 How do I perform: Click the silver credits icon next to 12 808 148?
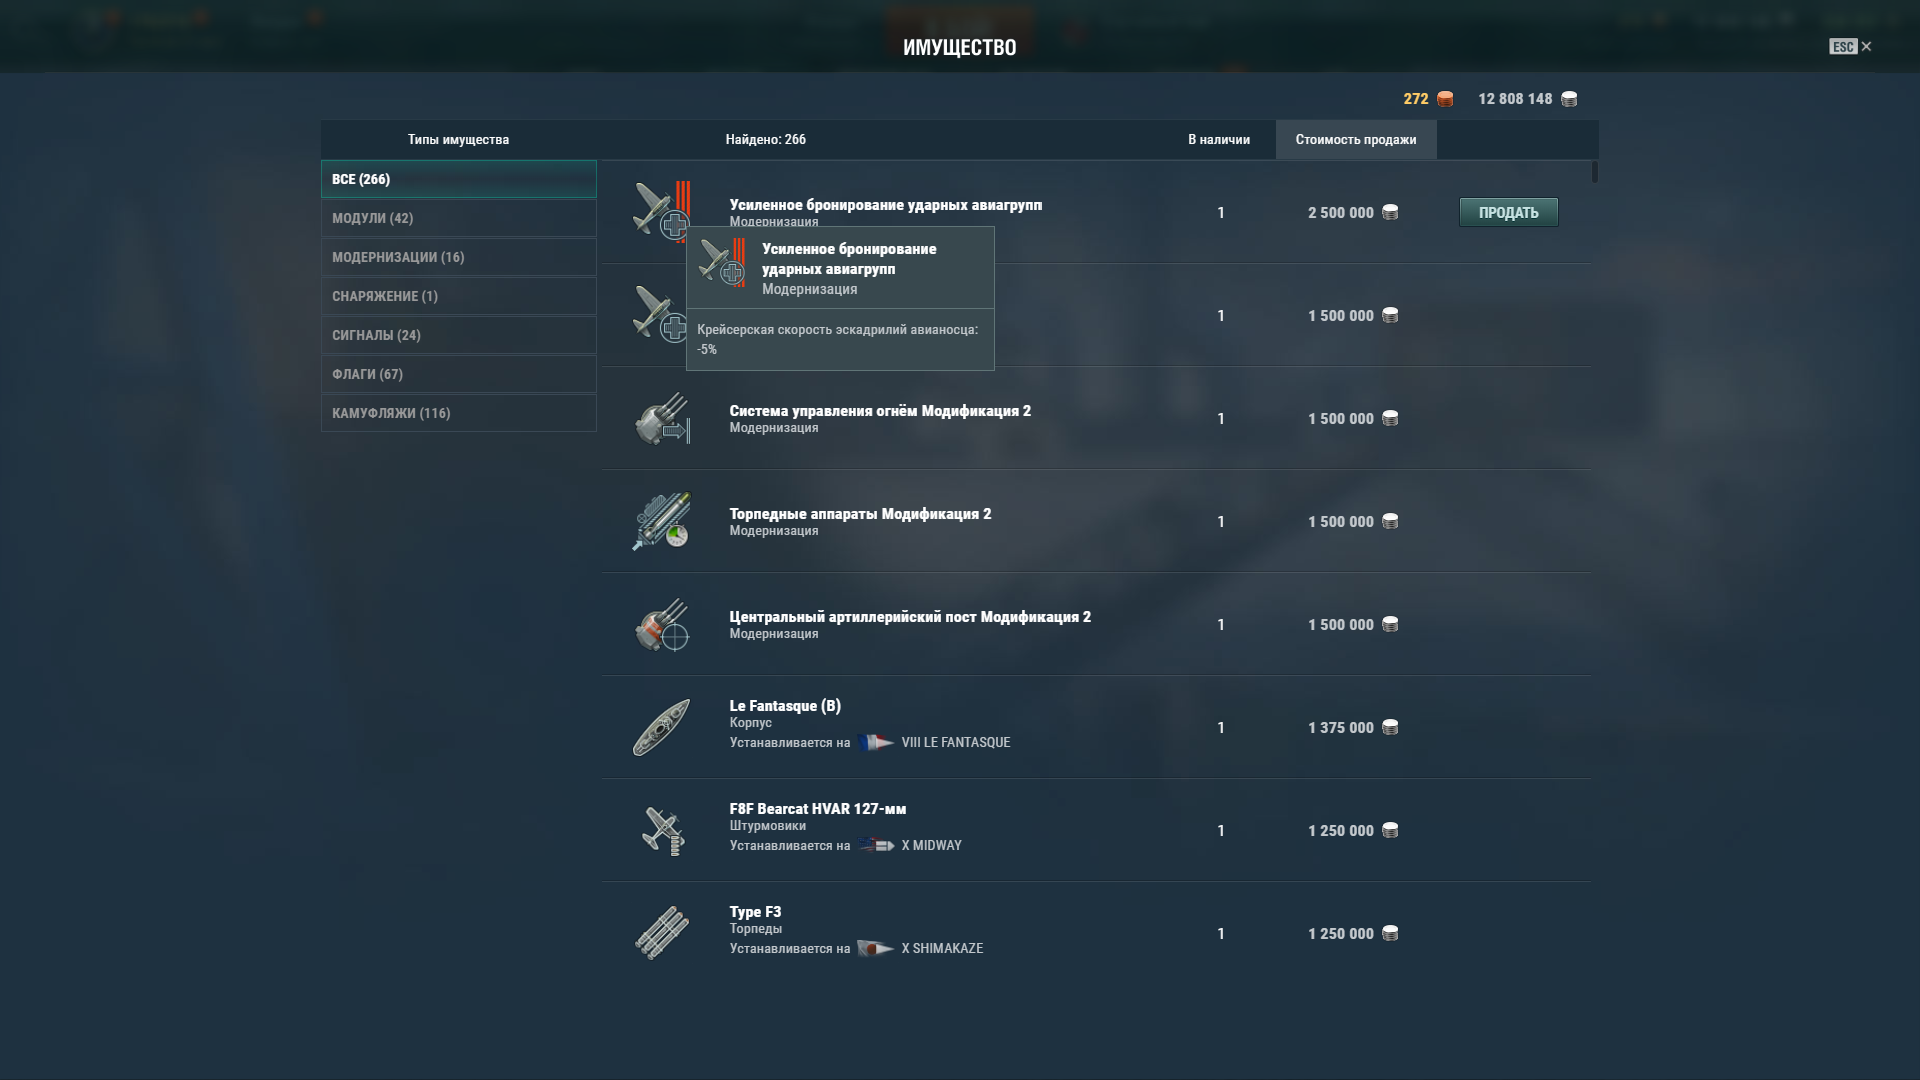point(1569,98)
